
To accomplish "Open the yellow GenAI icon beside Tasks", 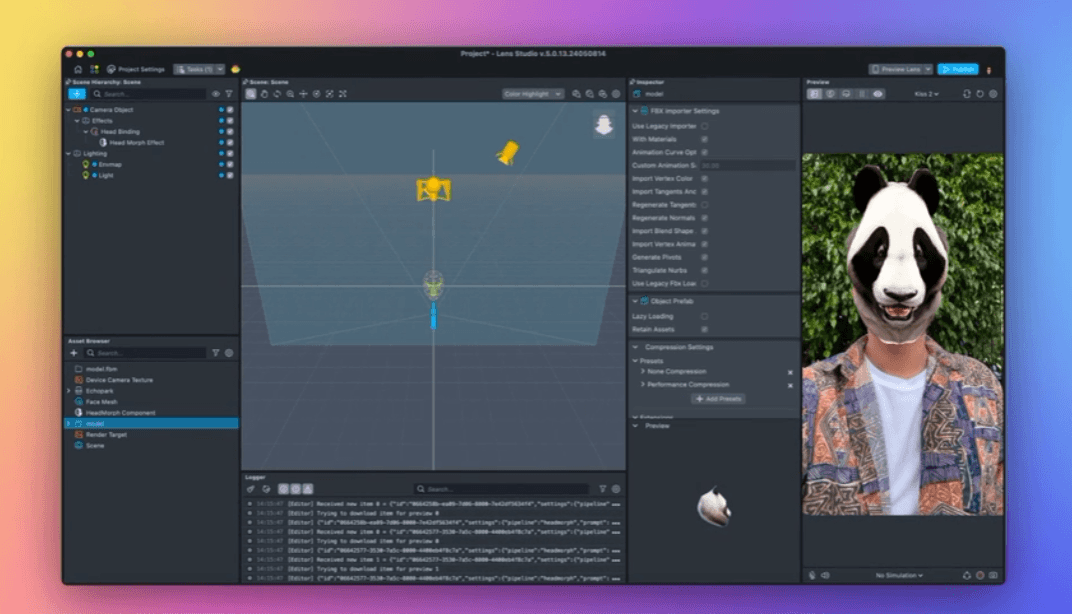I will point(235,69).
